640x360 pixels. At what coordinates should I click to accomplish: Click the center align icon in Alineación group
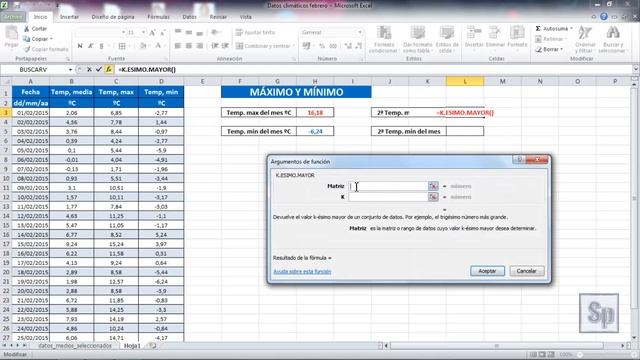[189, 46]
